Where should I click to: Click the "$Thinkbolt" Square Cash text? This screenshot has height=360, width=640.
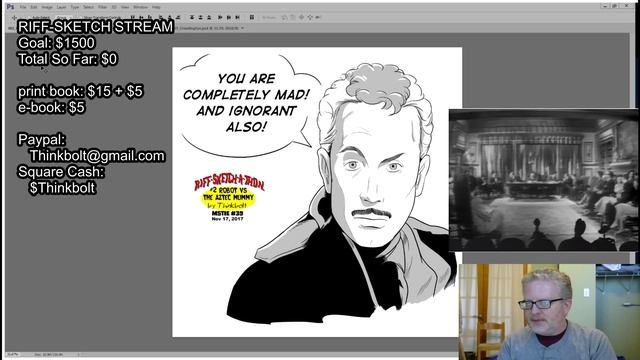point(62,188)
